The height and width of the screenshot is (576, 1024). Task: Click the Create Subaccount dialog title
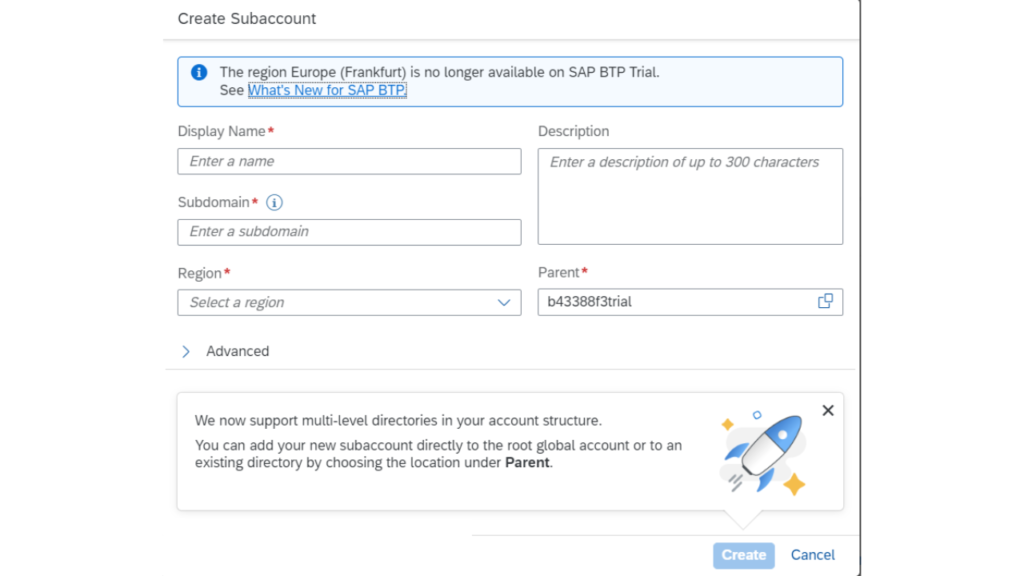point(245,18)
